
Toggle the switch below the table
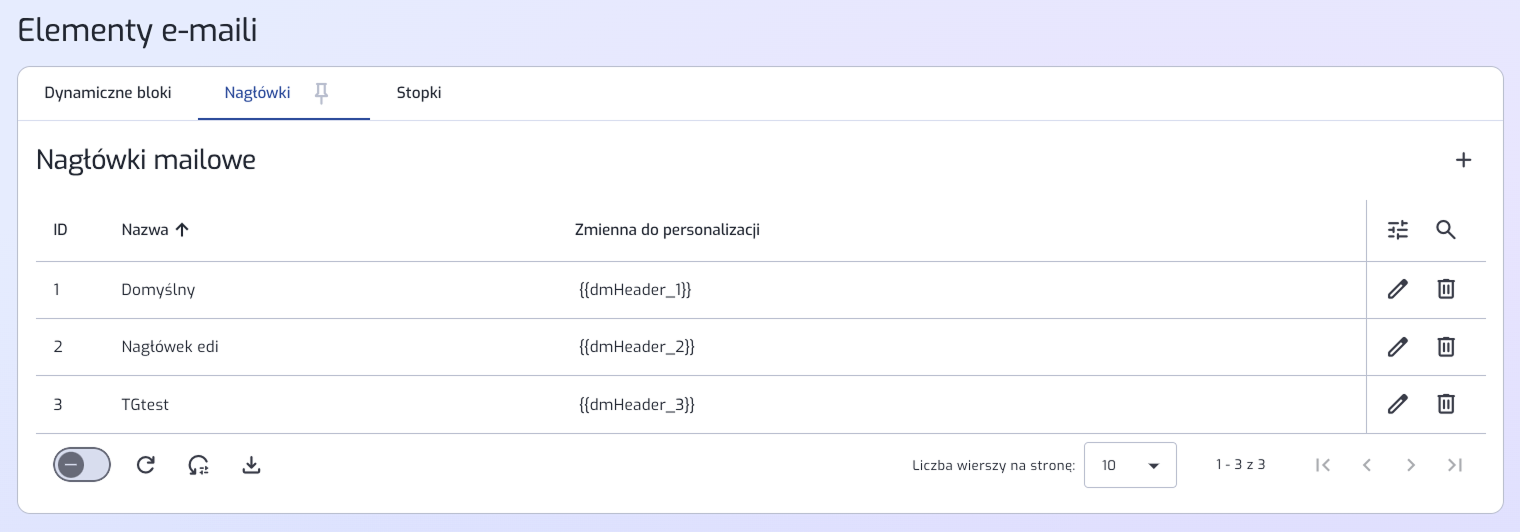[x=82, y=464]
